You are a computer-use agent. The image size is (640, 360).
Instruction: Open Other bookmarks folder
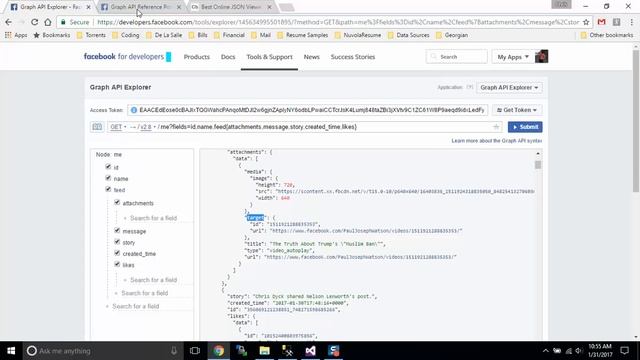point(607,35)
